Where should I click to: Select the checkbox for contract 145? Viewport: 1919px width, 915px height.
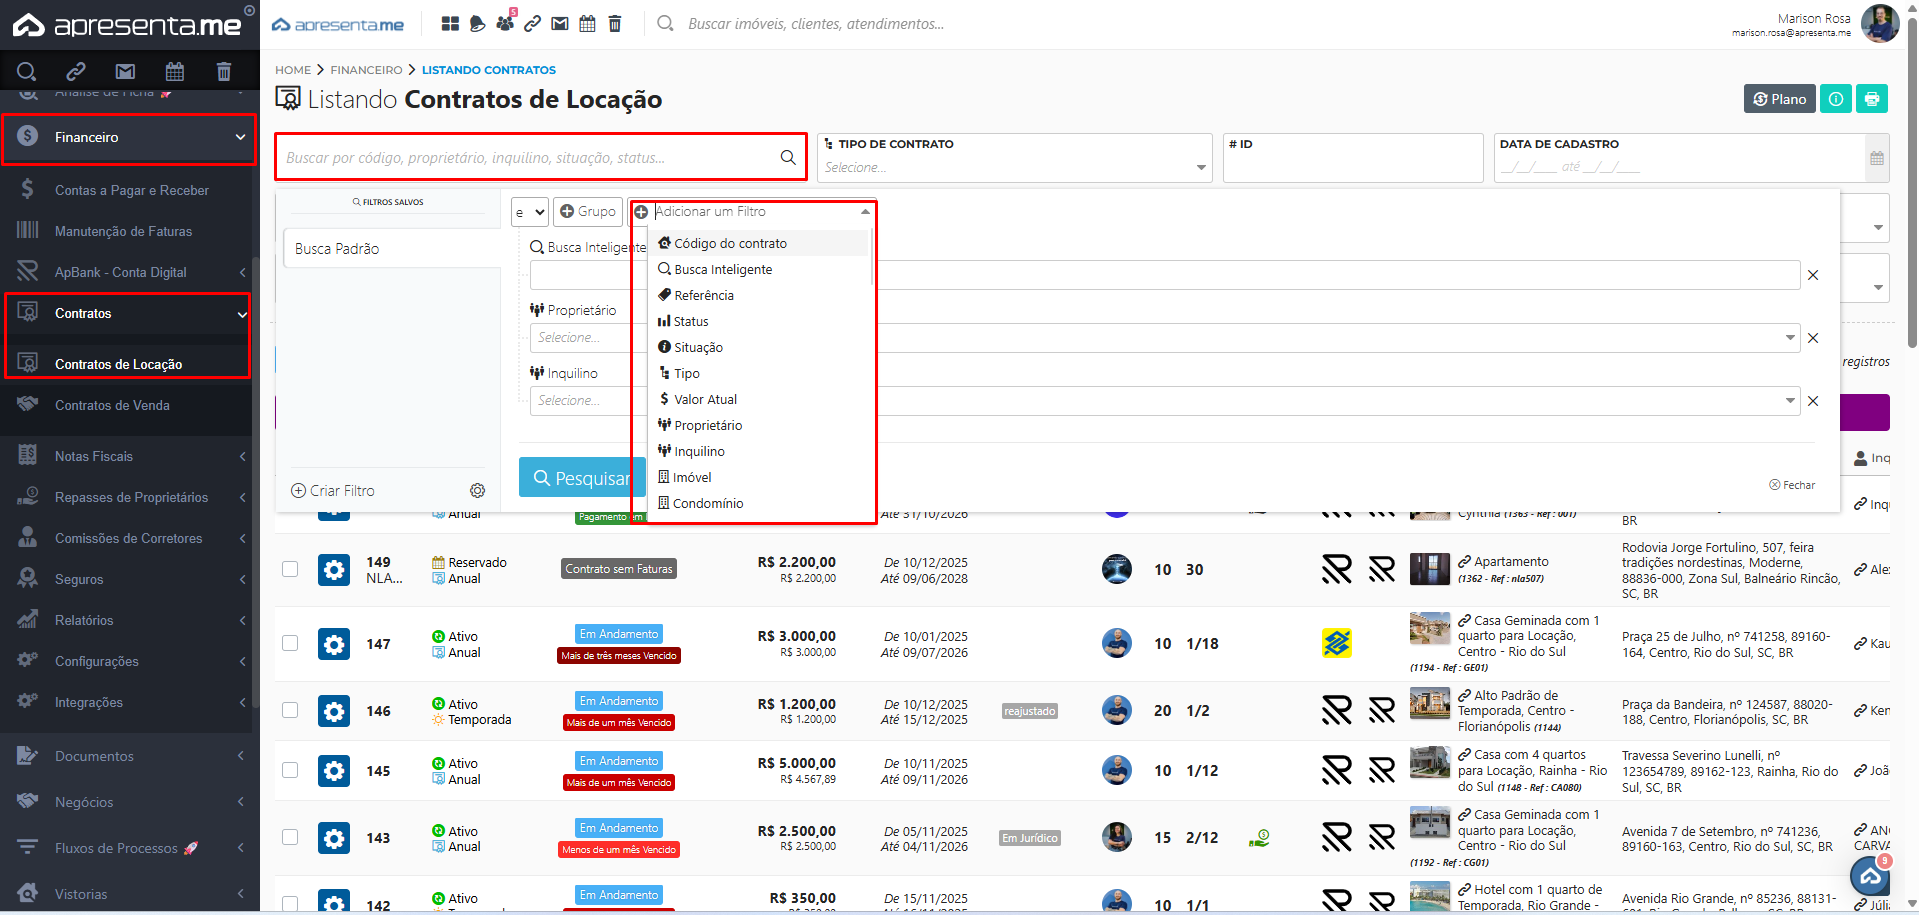click(x=290, y=770)
